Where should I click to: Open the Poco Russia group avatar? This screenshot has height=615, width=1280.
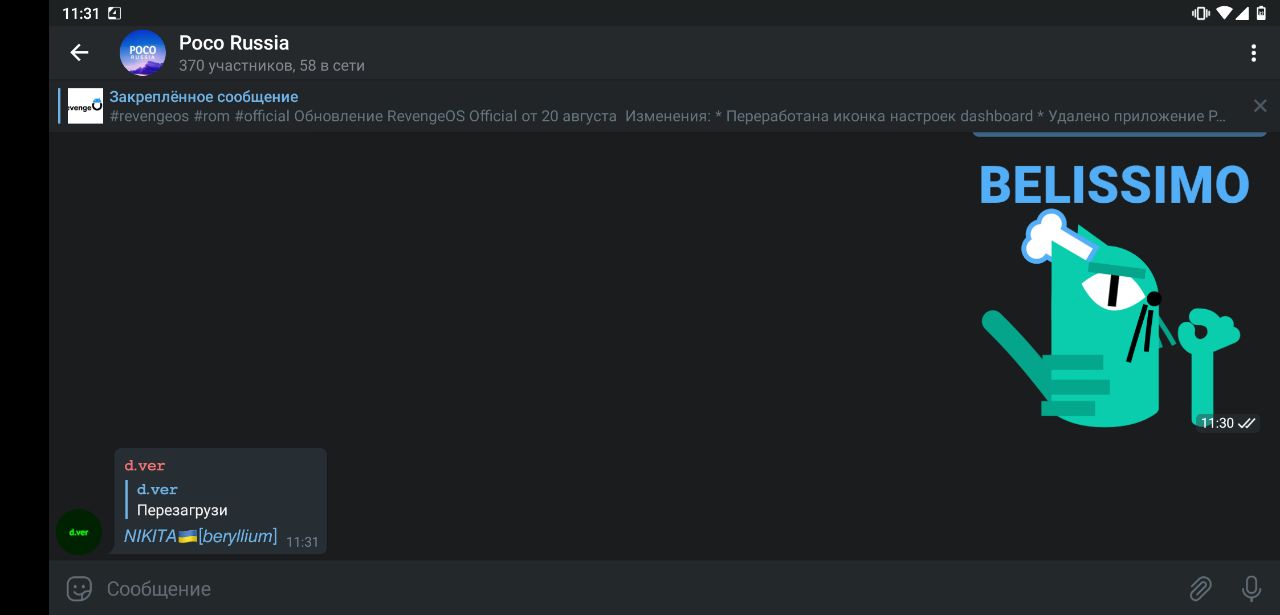(x=143, y=53)
